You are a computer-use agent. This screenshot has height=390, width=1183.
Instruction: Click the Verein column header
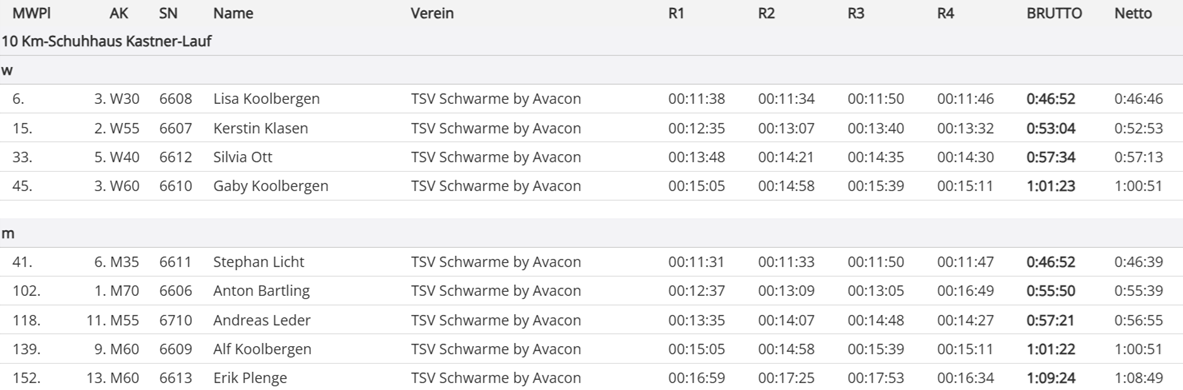(x=432, y=13)
